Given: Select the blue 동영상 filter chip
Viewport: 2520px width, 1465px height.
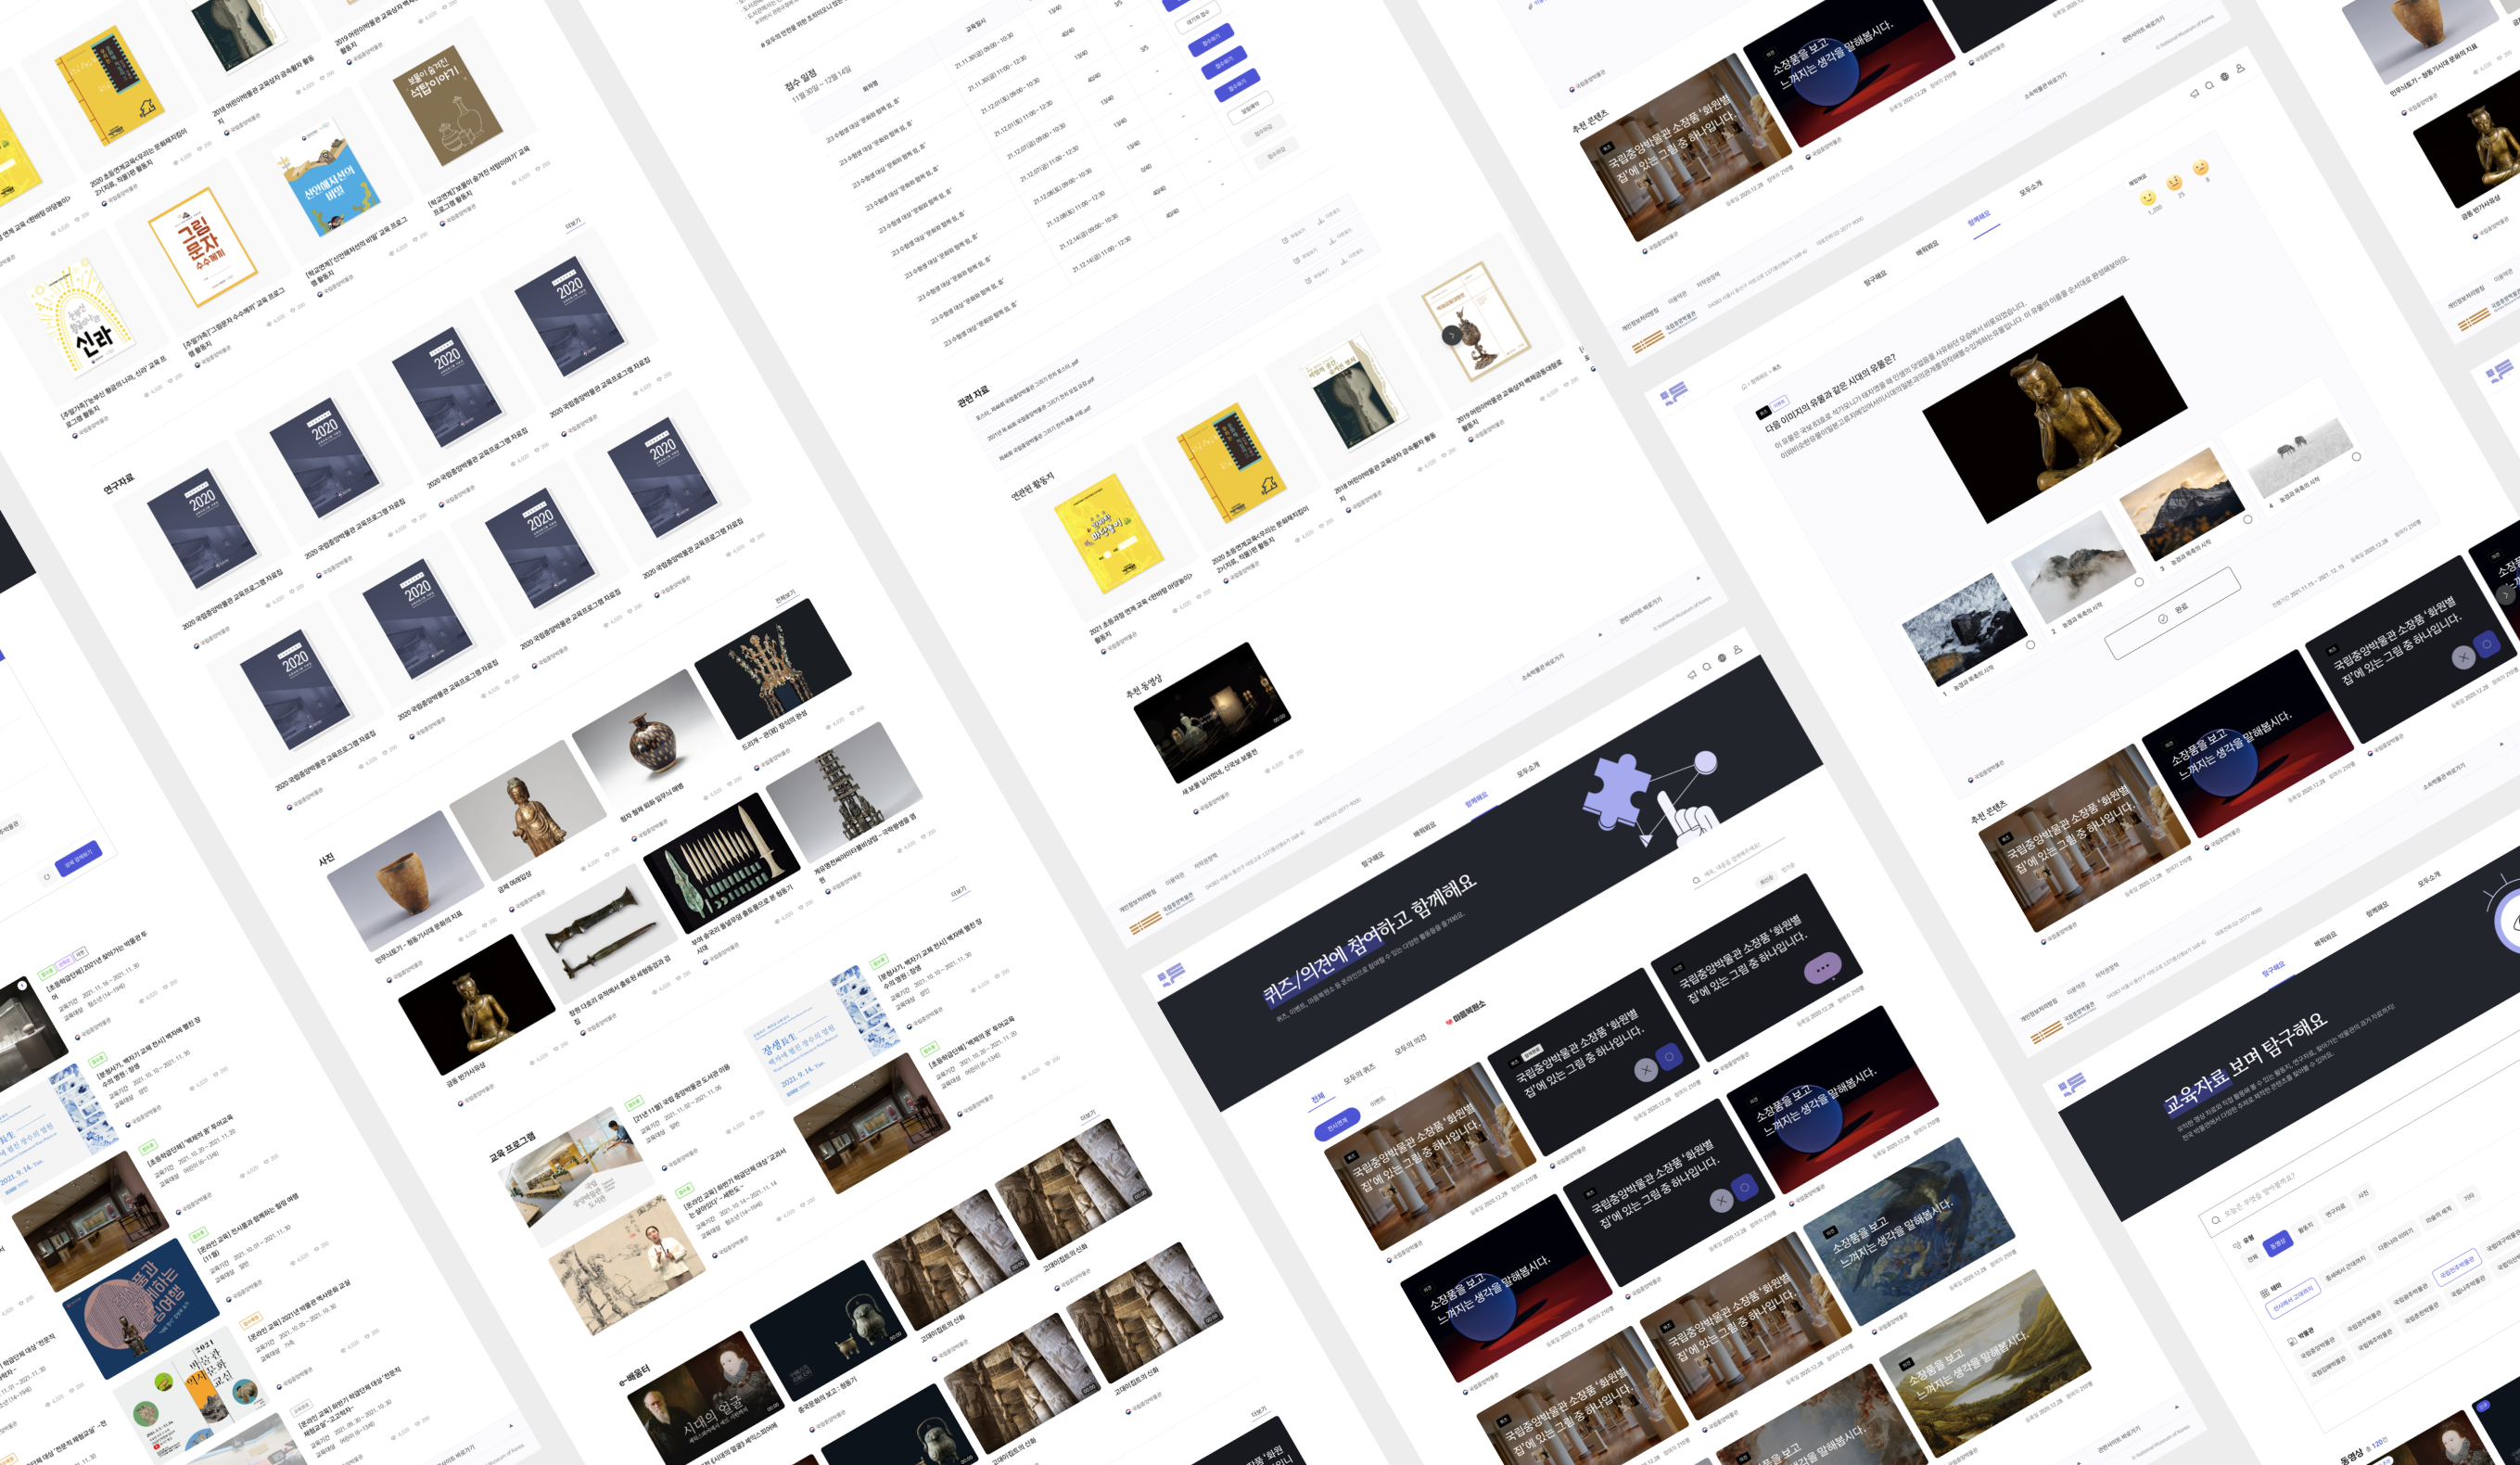Looking at the screenshot, I should pyautogui.click(x=2277, y=1243).
